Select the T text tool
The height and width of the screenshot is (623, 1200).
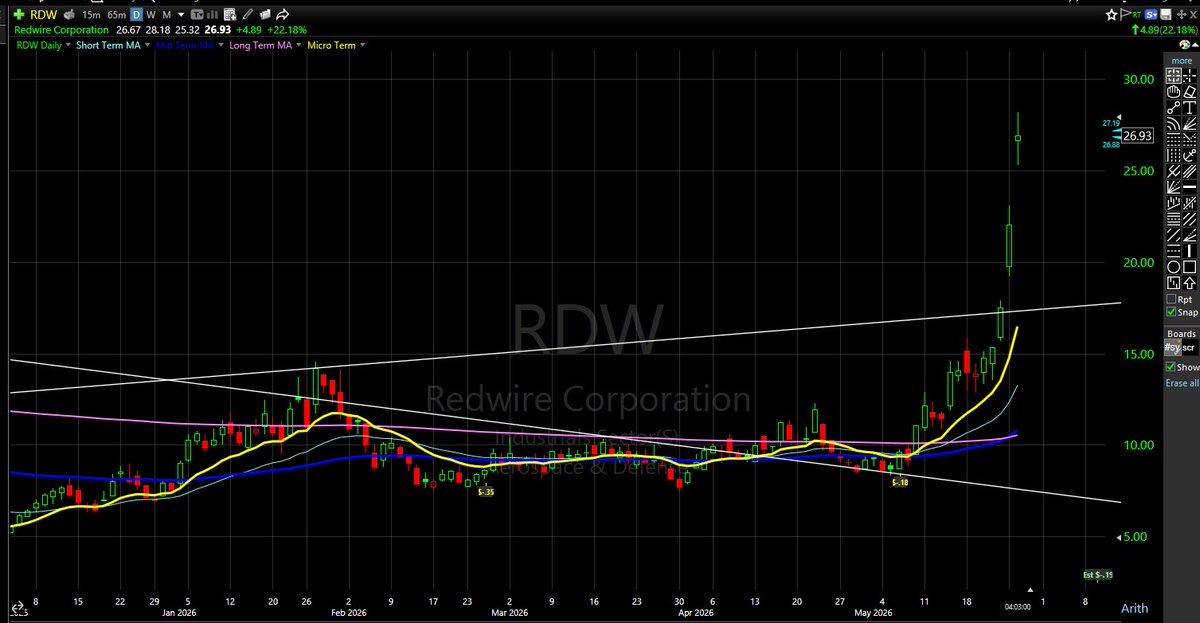point(1190,108)
